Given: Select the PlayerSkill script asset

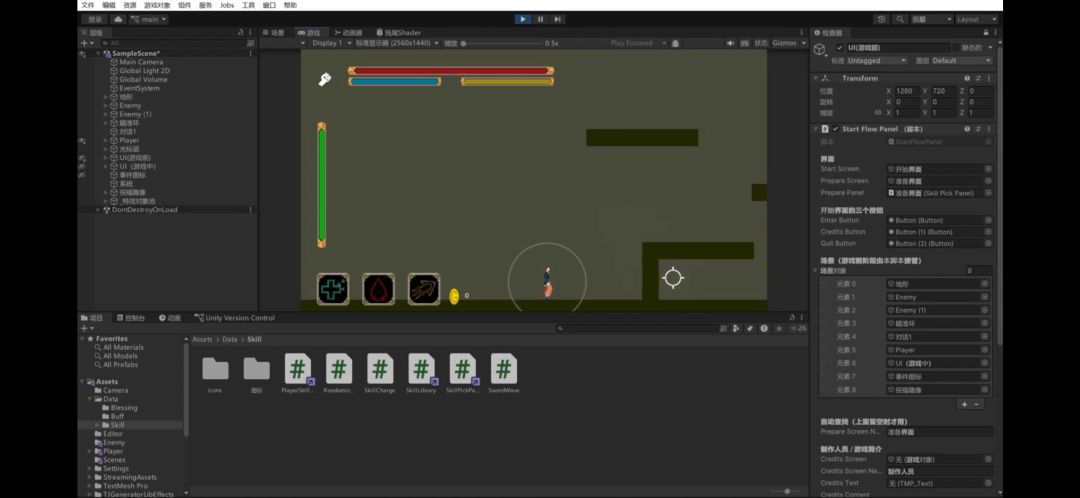Looking at the screenshot, I should click(x=298, y=374).
